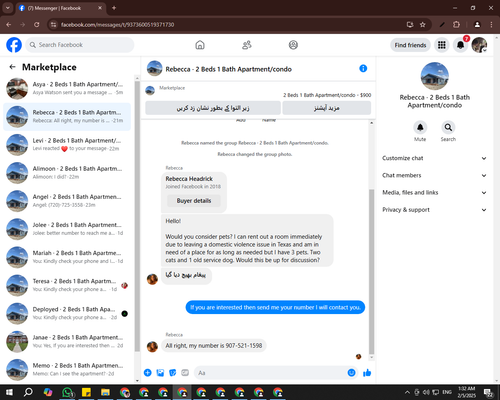Click Buyer details button
Viewport: 500px width, 400px height.
click(194, 201)
